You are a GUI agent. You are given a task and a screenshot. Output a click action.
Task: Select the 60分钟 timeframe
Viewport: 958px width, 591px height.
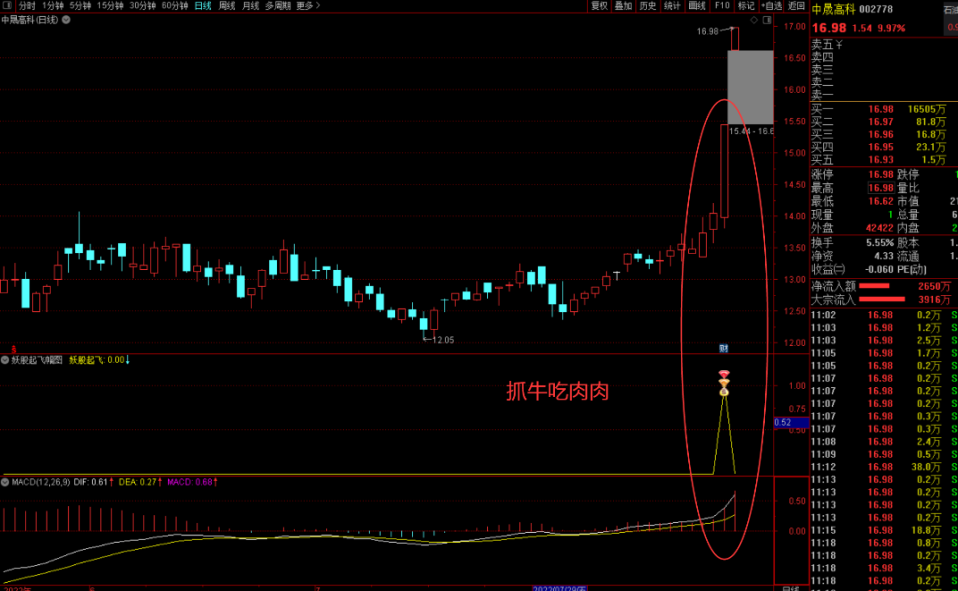pos(175,6)
